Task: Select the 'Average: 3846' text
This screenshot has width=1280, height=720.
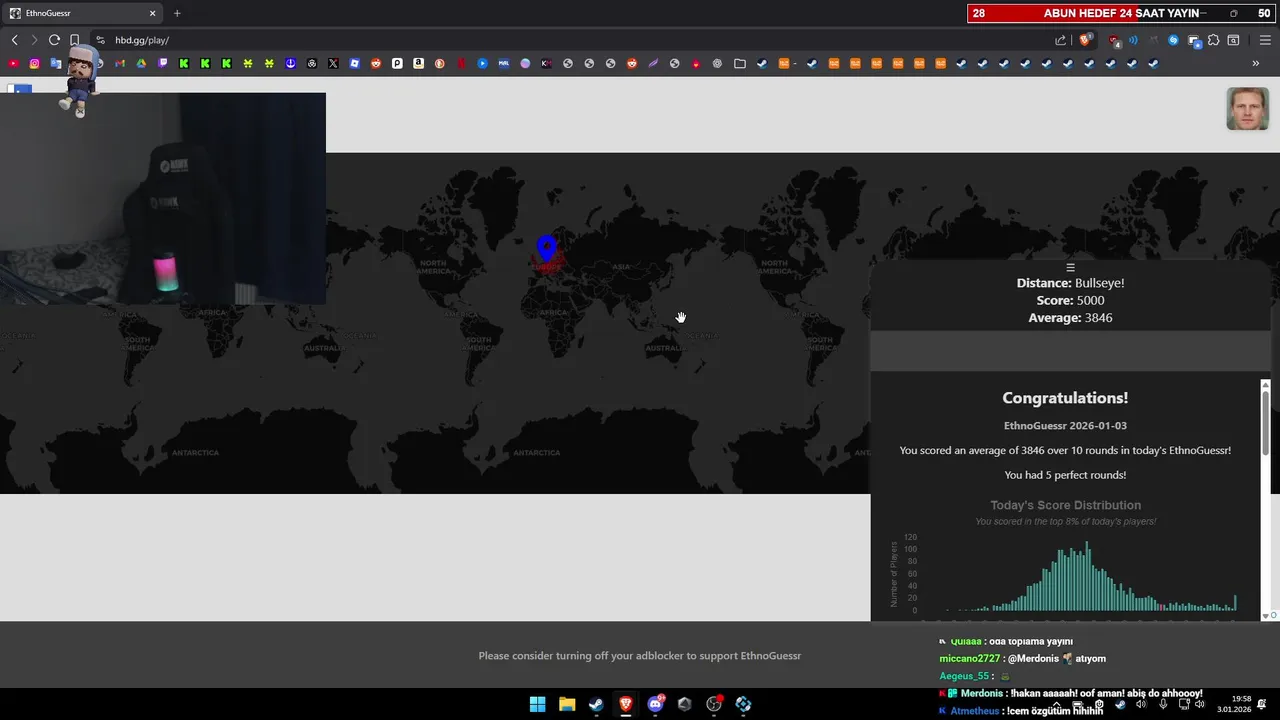Action: [x=1070, y=318]
